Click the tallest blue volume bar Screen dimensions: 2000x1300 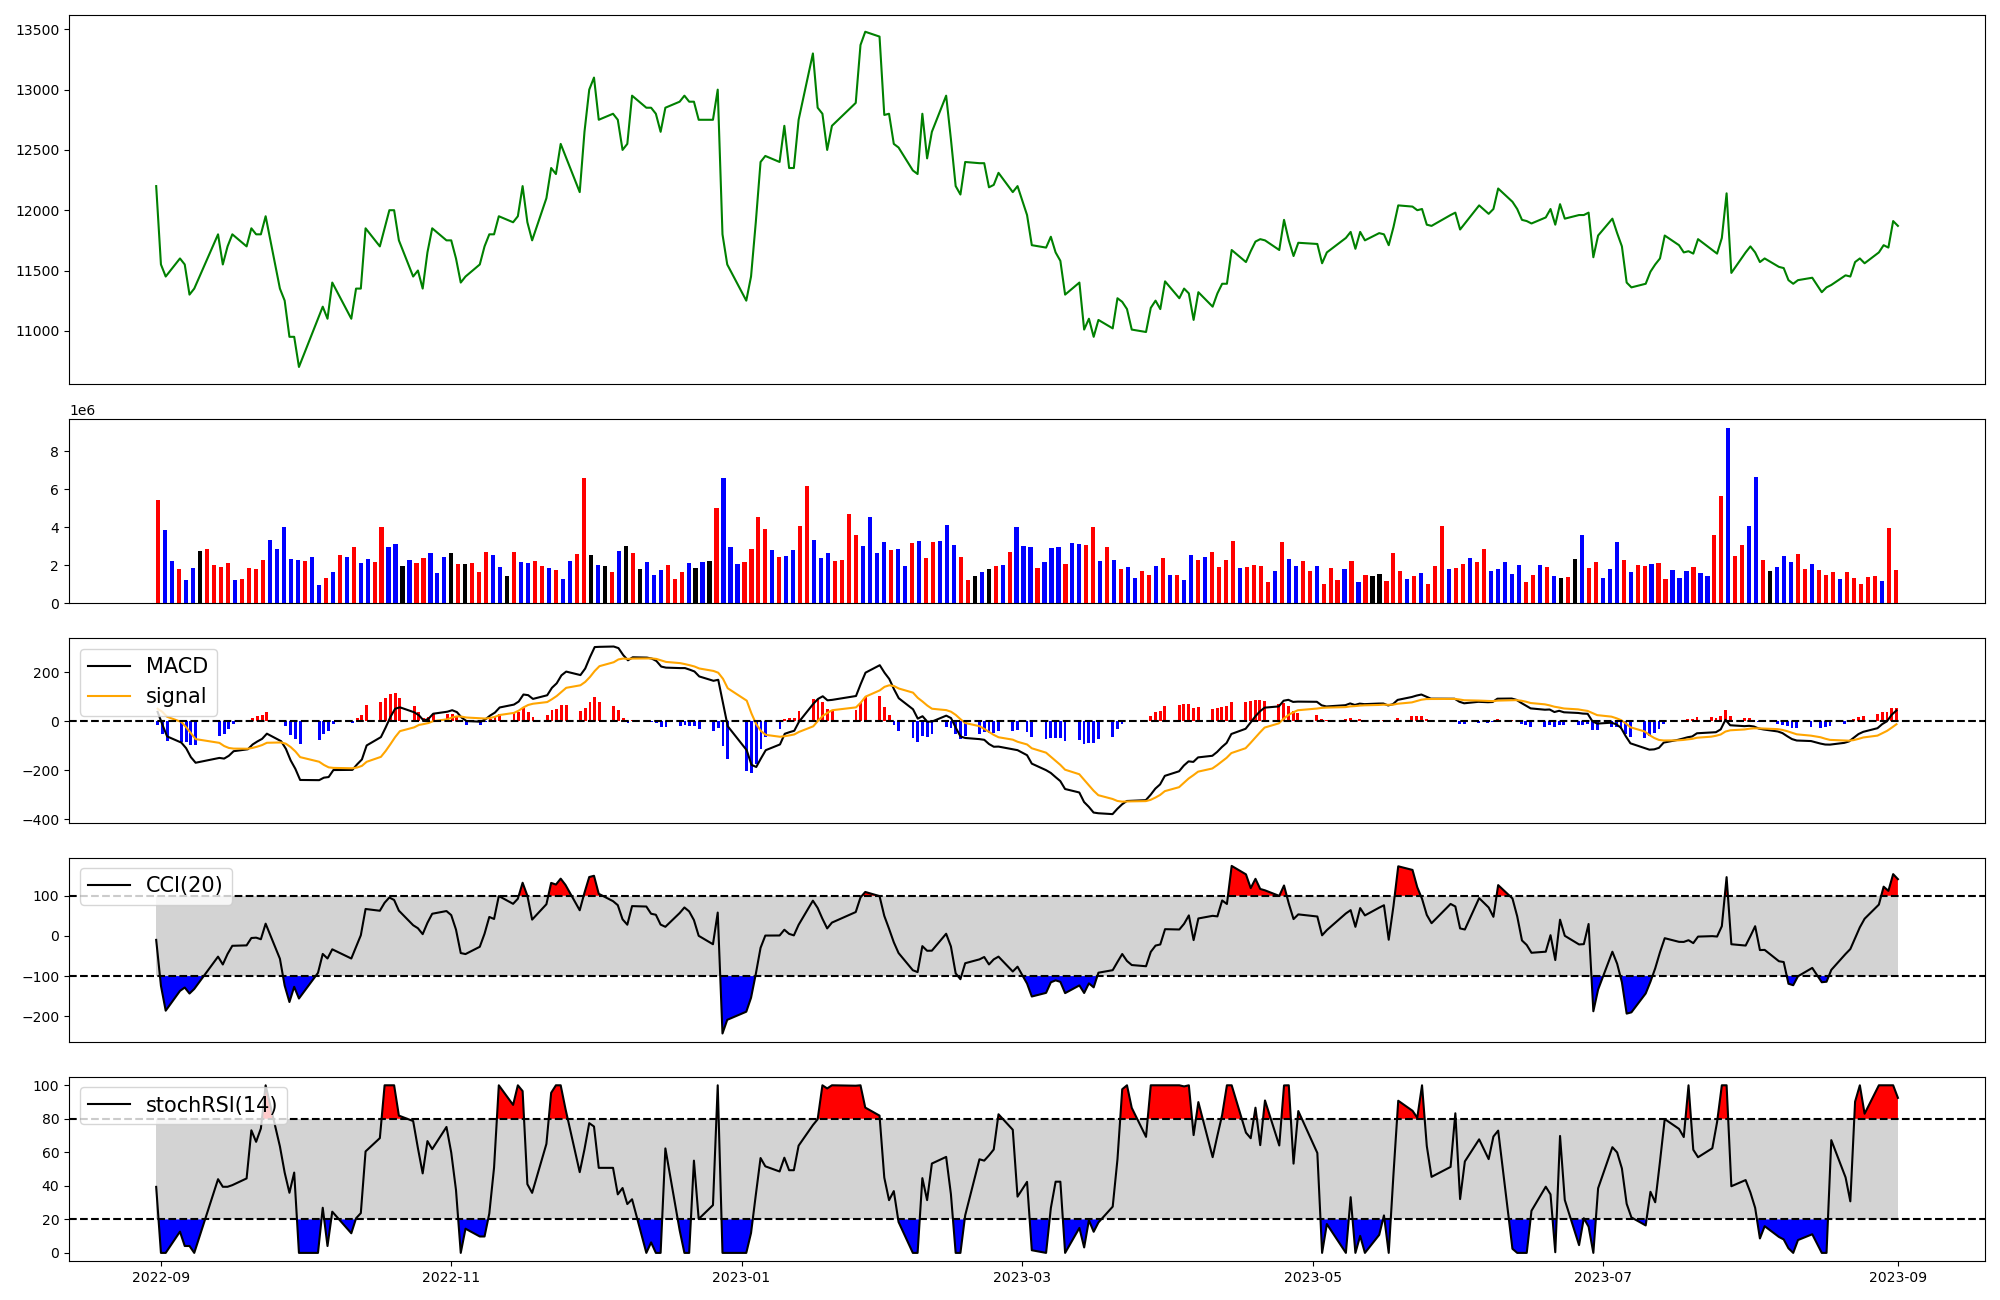point(1727,515)
